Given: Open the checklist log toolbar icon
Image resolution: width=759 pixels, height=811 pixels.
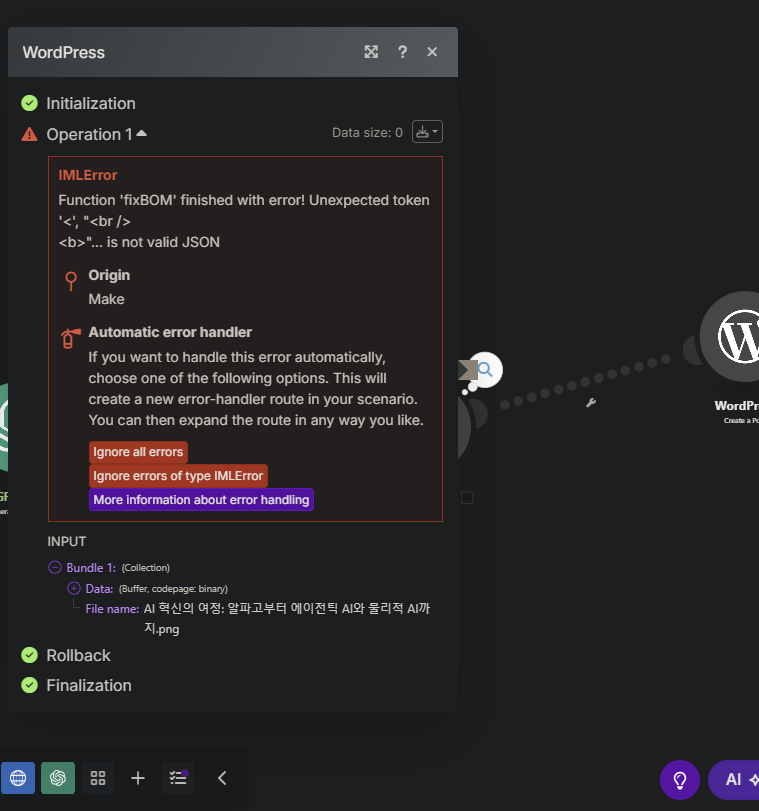Looking at the screenshot, I should (178, 778).
